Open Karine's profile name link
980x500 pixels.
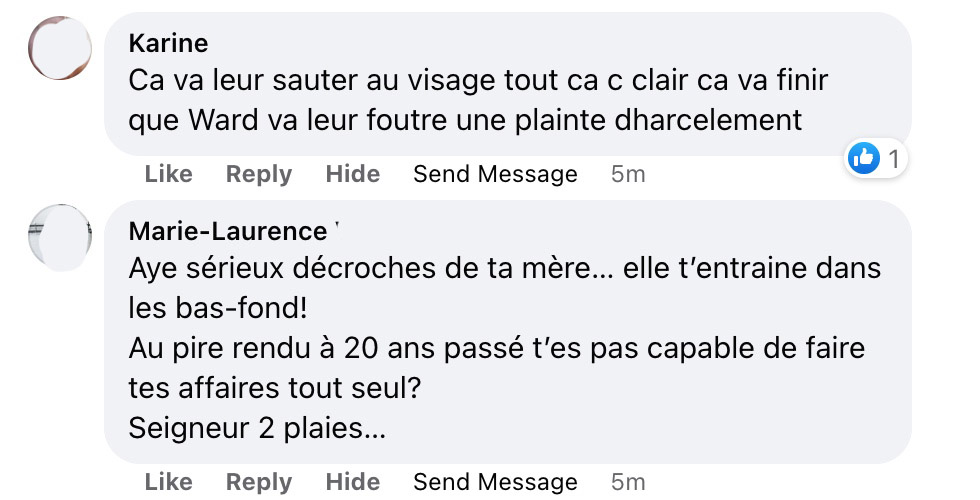coord(168,43)
